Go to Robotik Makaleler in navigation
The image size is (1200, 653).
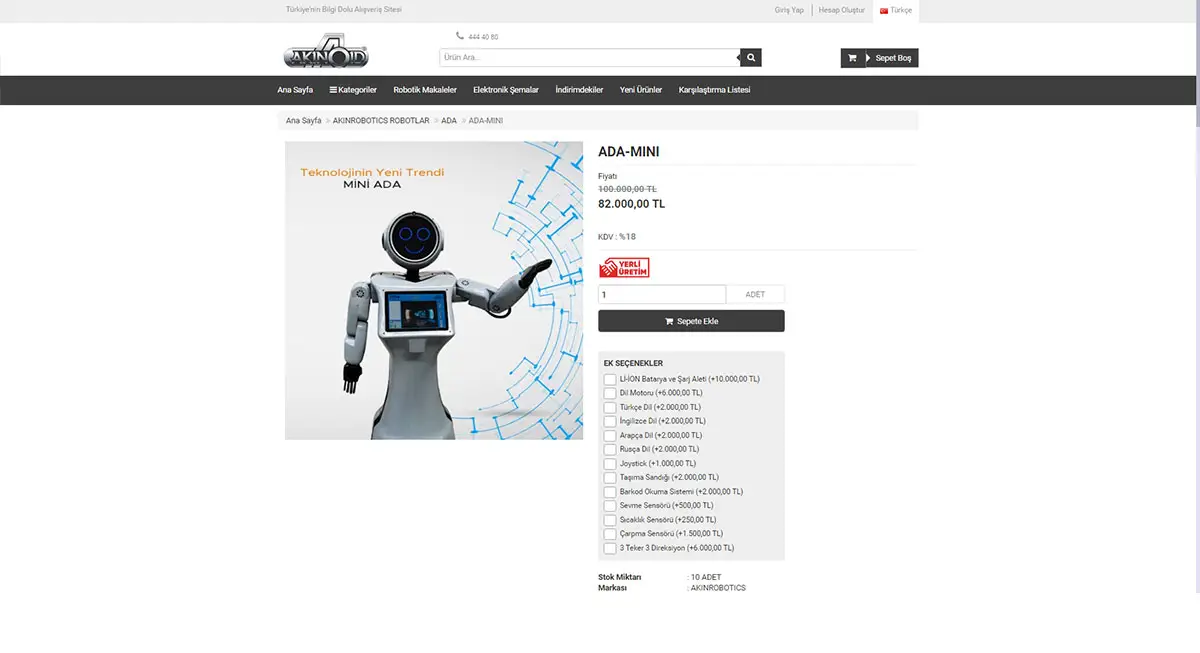(425, 90)
